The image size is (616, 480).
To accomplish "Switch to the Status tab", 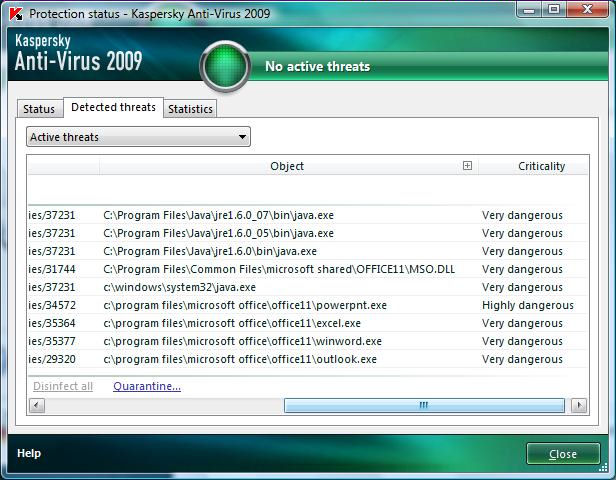I will click(x=39, y=109).
